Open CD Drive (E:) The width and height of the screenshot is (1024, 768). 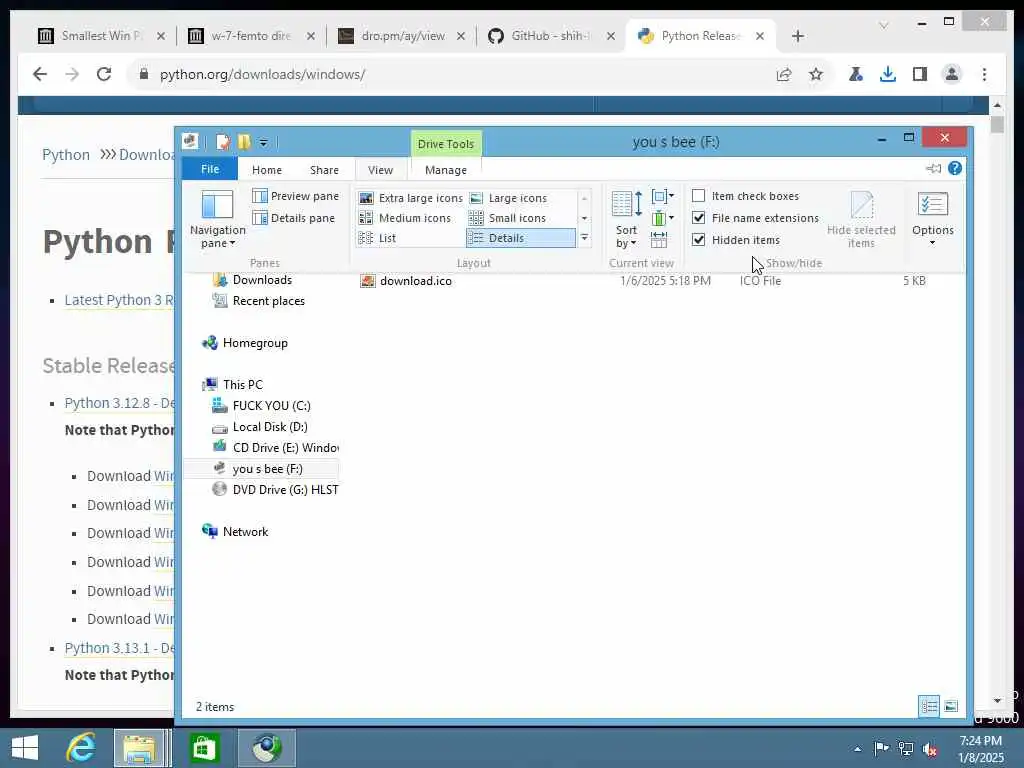(x=285, y=447)
